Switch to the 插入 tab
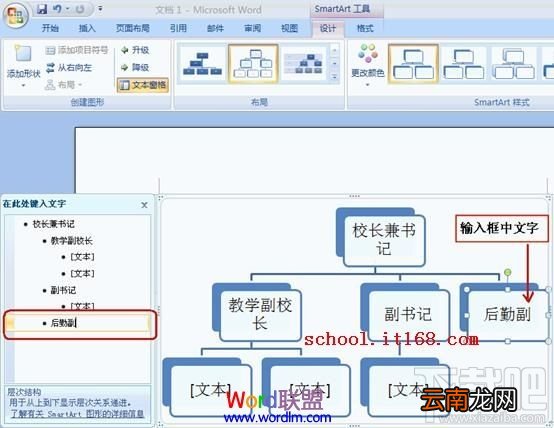554x428 pixels. tap(87, 28)
